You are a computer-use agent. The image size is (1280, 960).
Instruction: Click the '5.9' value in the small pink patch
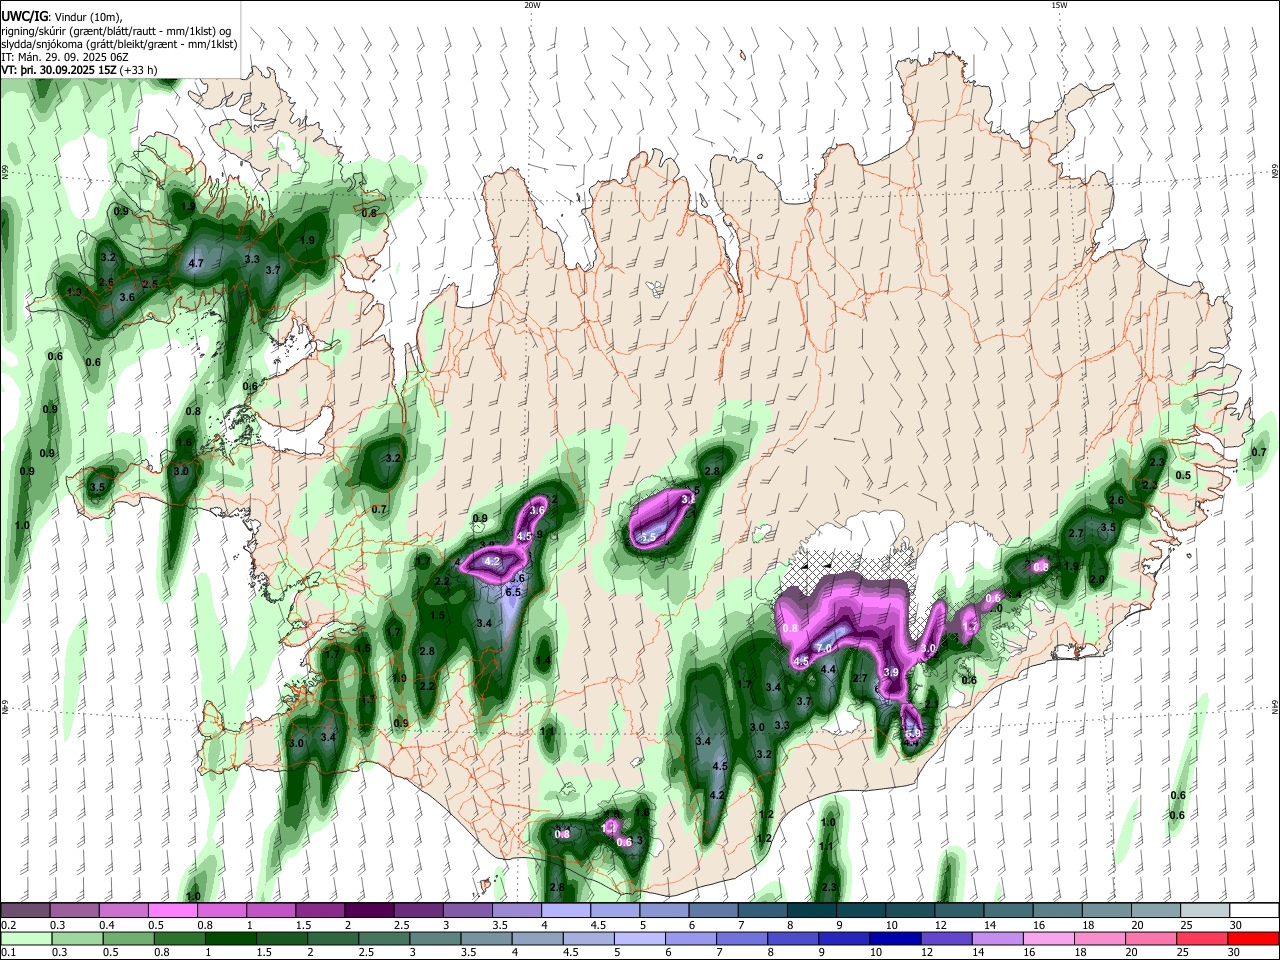tap(912, 734)
